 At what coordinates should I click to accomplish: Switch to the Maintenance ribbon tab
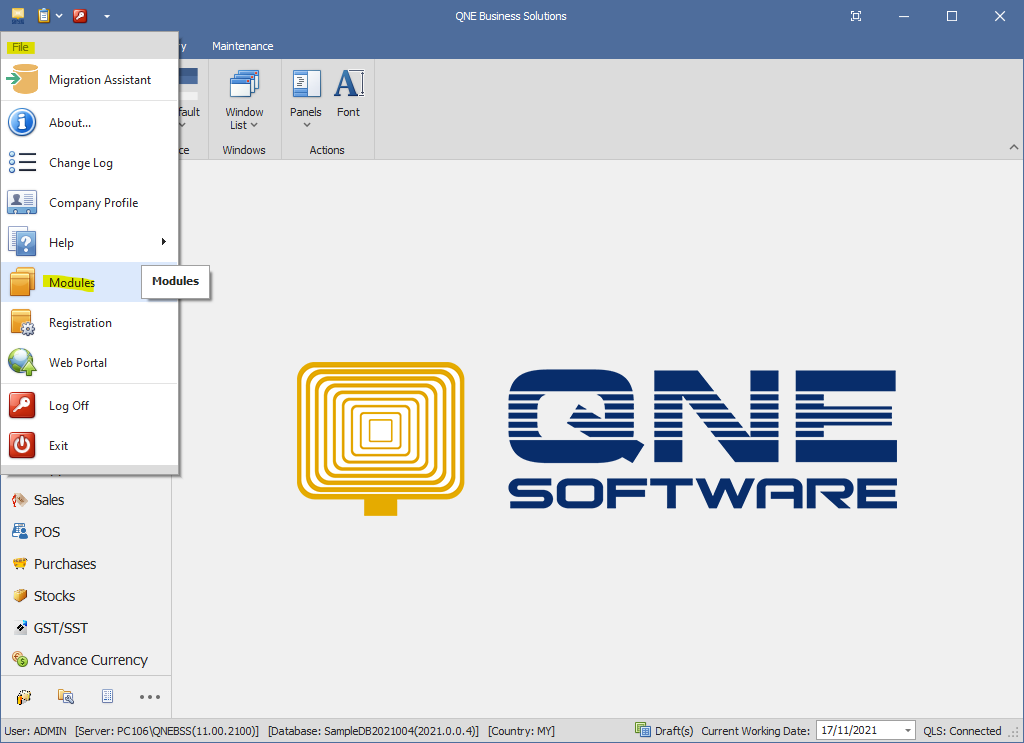click(x=242, y=46)
